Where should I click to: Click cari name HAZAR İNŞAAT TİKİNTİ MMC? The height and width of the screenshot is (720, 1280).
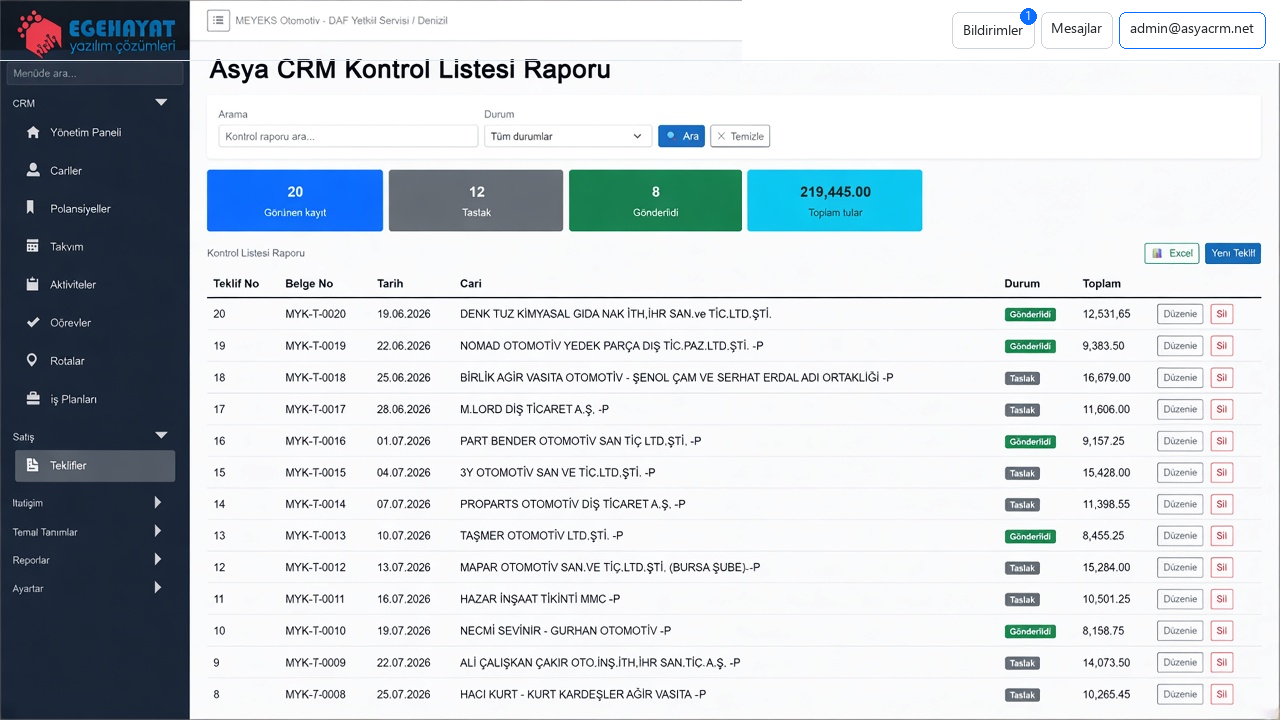pyautogui.click(x=540, y=599)
